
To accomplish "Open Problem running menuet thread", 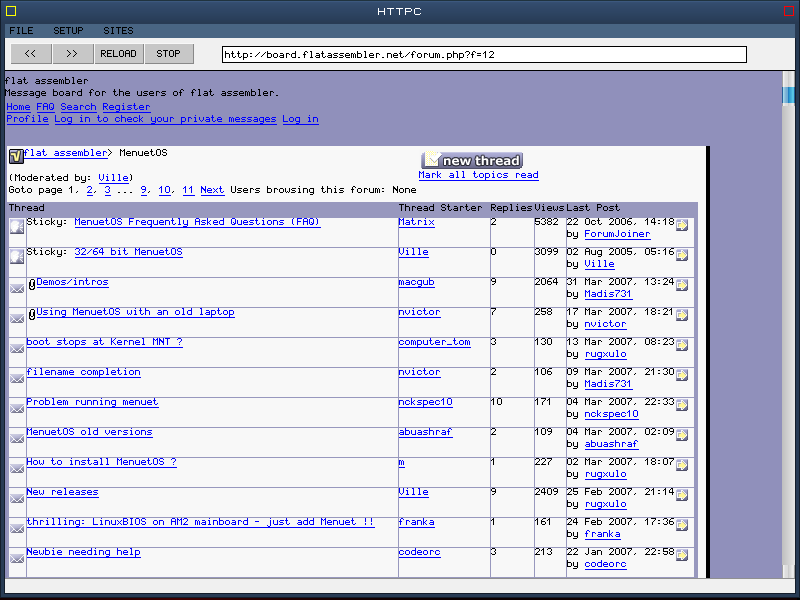I will click(92, 403).
